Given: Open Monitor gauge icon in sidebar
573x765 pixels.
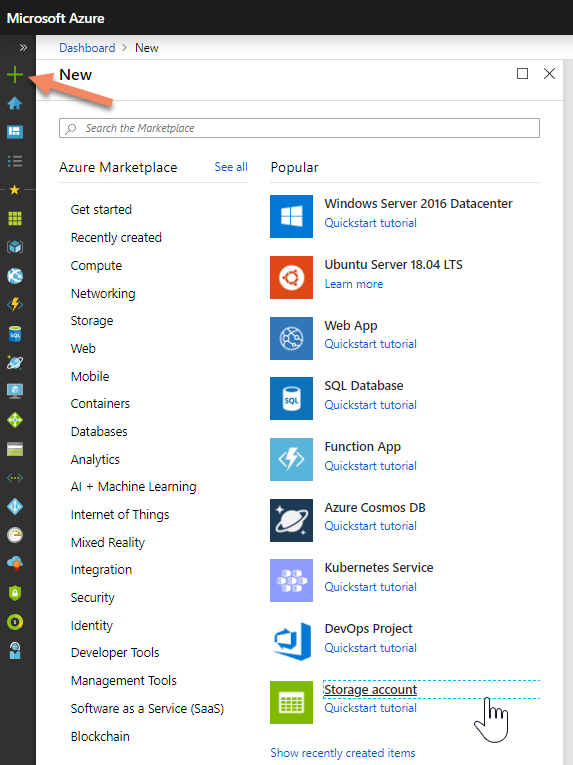Looking at the screenshot, I should click(15, 535).
